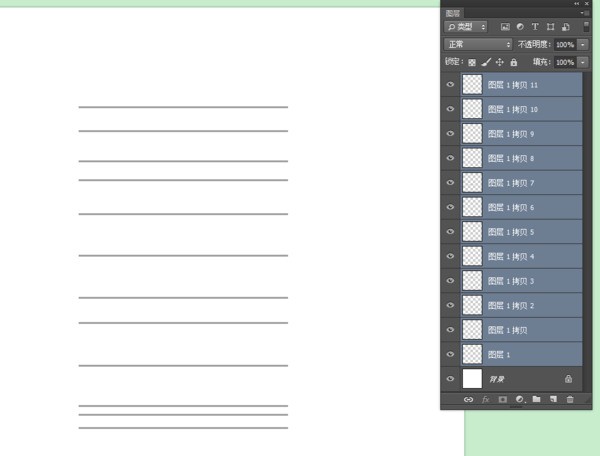This screenshot has width=600, height=456.
Task: Create new fill or adjustment layer
Action: pyautogui.click(x=520, y=400)
